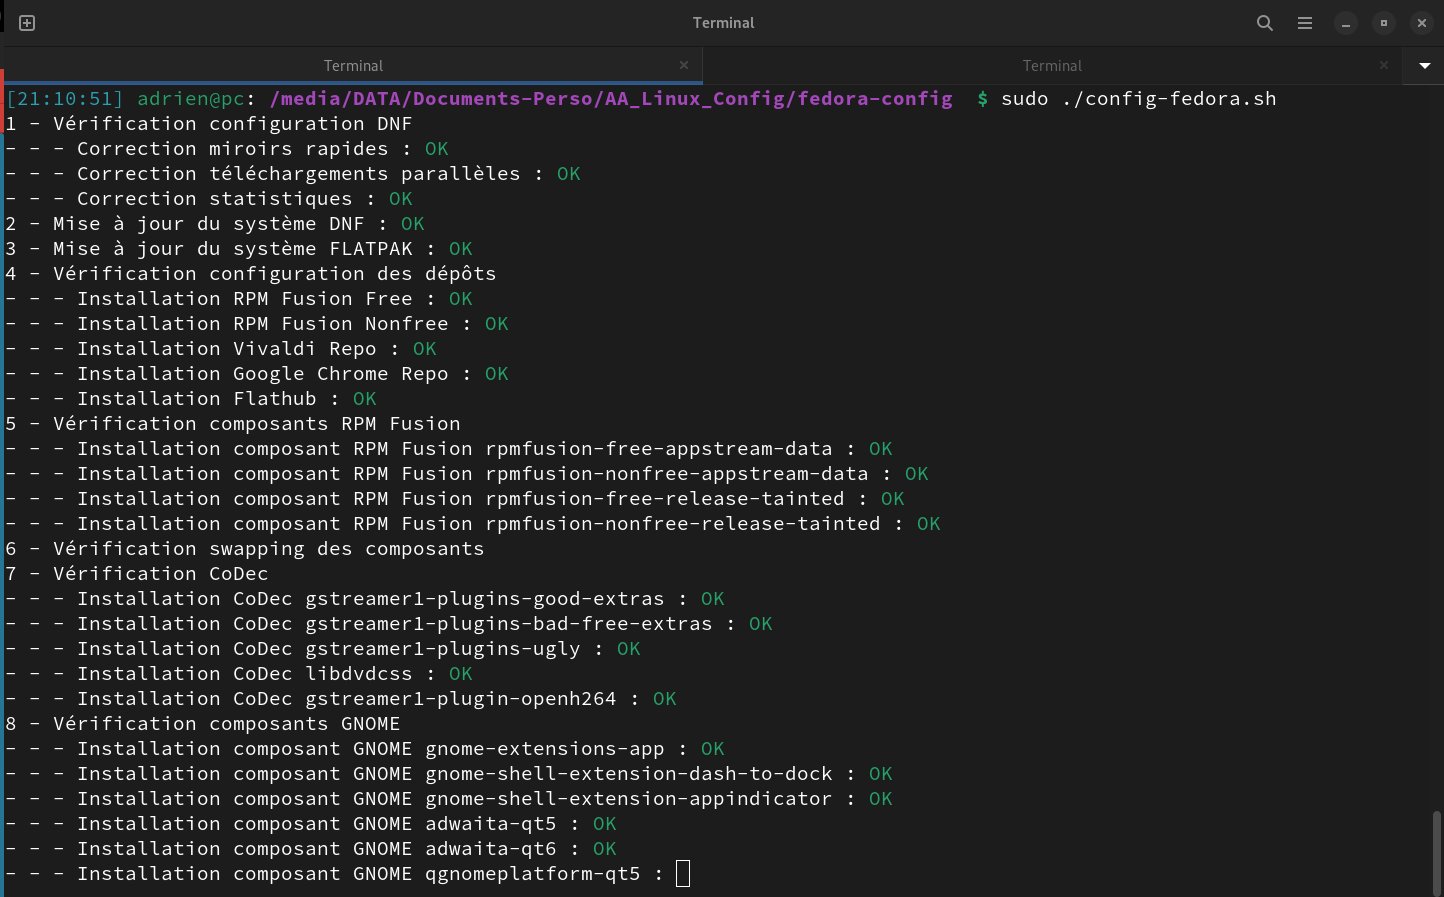The image size is (1444, 897).
Task: Switch to the first Terminal tab
Action: [352, 65]
